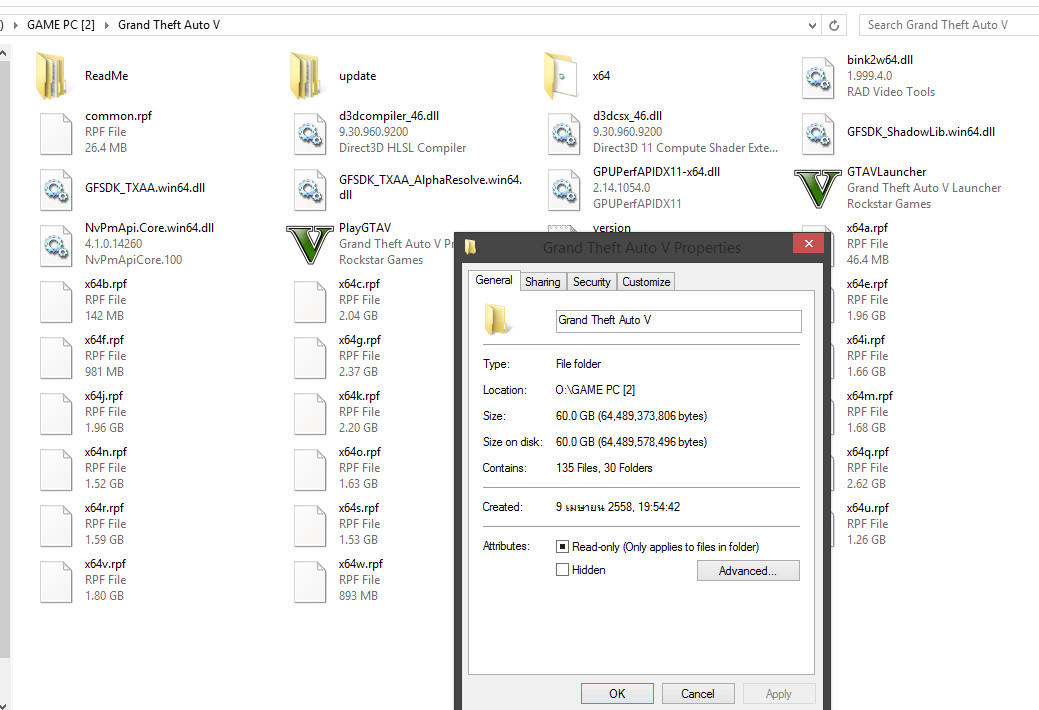Select the x64a.rpf file name

867,228
